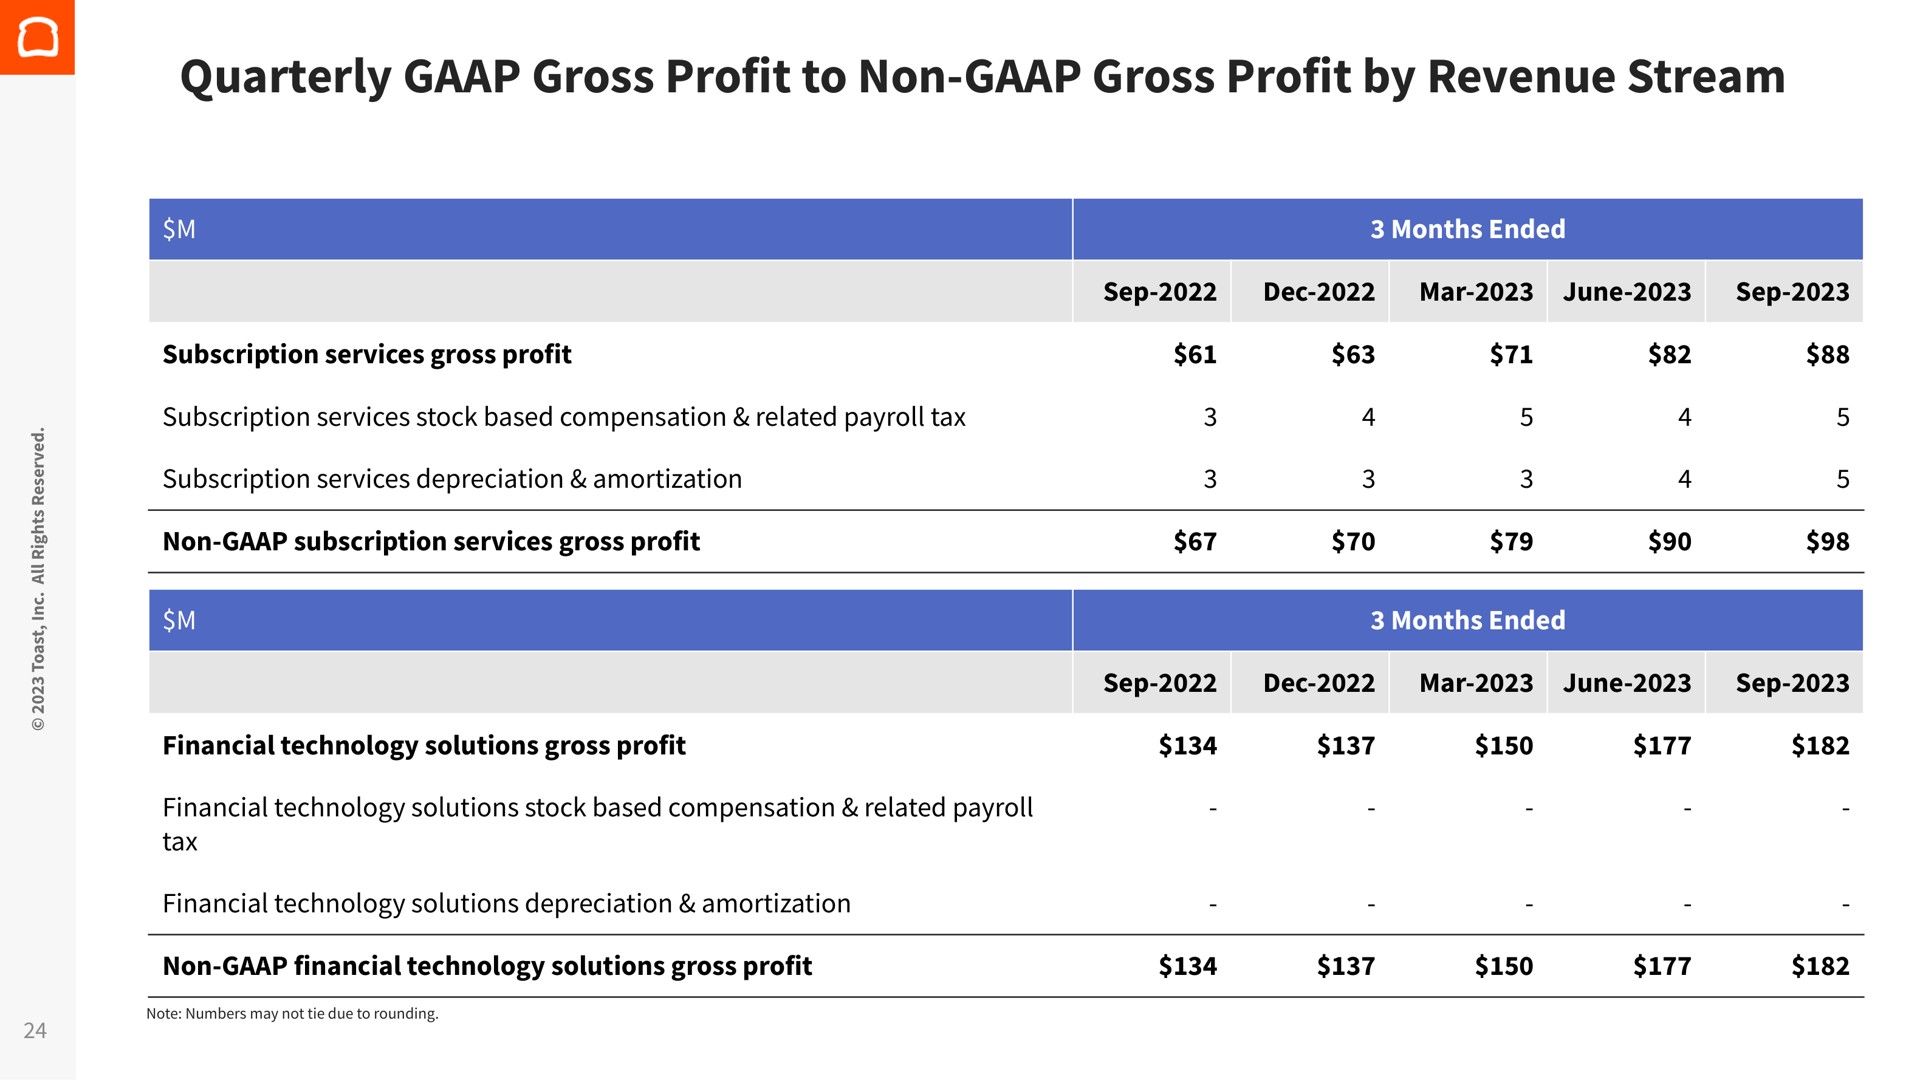
Task: Click the $M label in the subscription table
Action: [179, 229]
